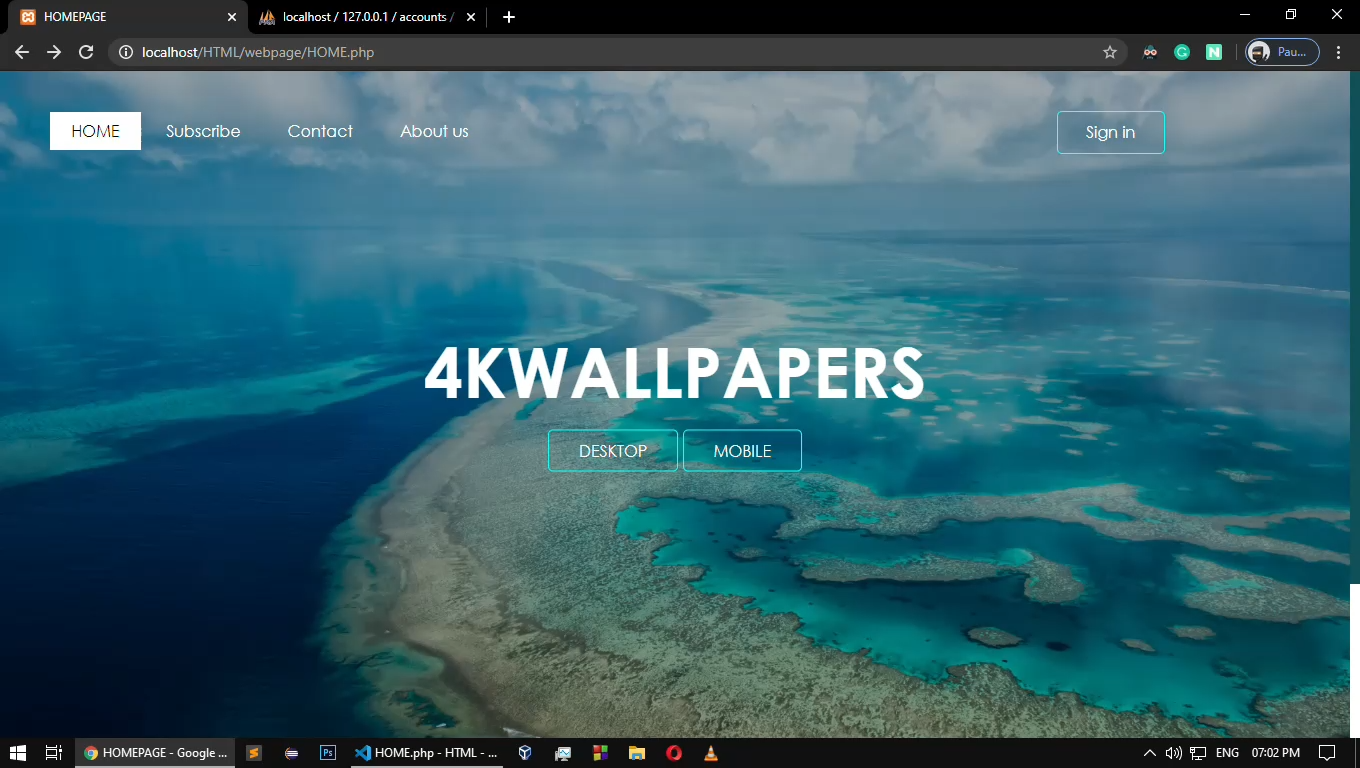Expand hidden icons in the system tray
The height and width of the screenshot is (768, 1360).
[x=1148, y=752]
